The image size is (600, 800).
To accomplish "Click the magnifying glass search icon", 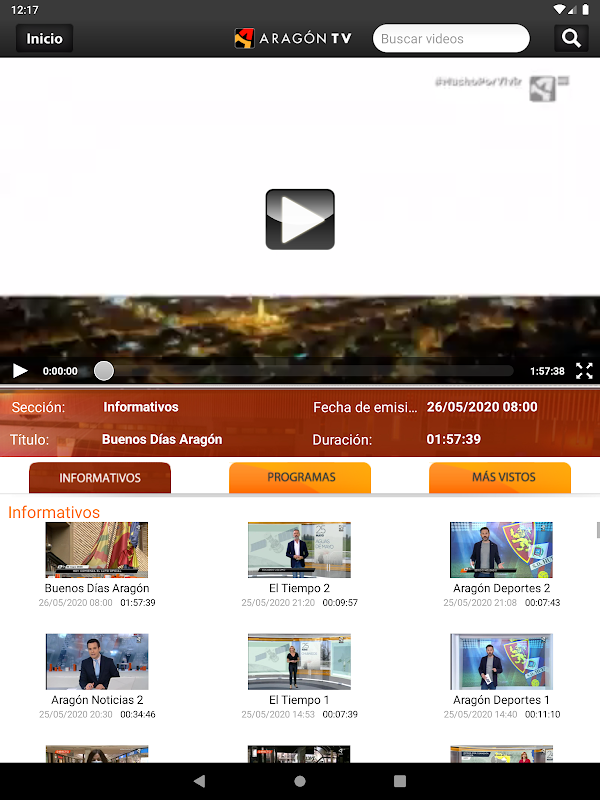I will pyautogui.click(x=571, y=38).
